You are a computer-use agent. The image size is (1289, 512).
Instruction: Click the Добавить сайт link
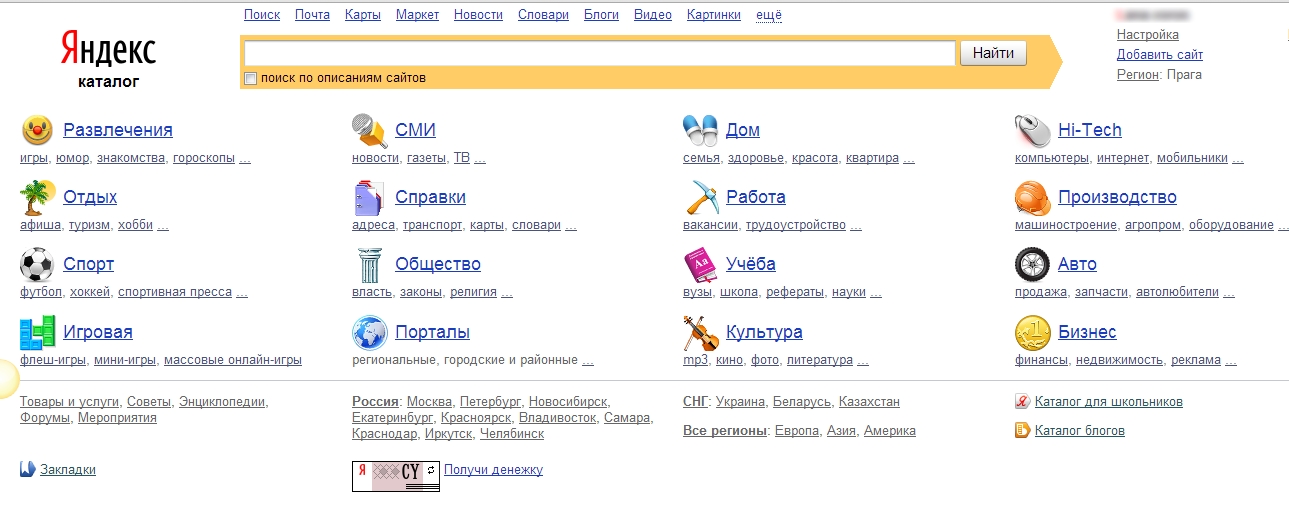click(1160, 55)
